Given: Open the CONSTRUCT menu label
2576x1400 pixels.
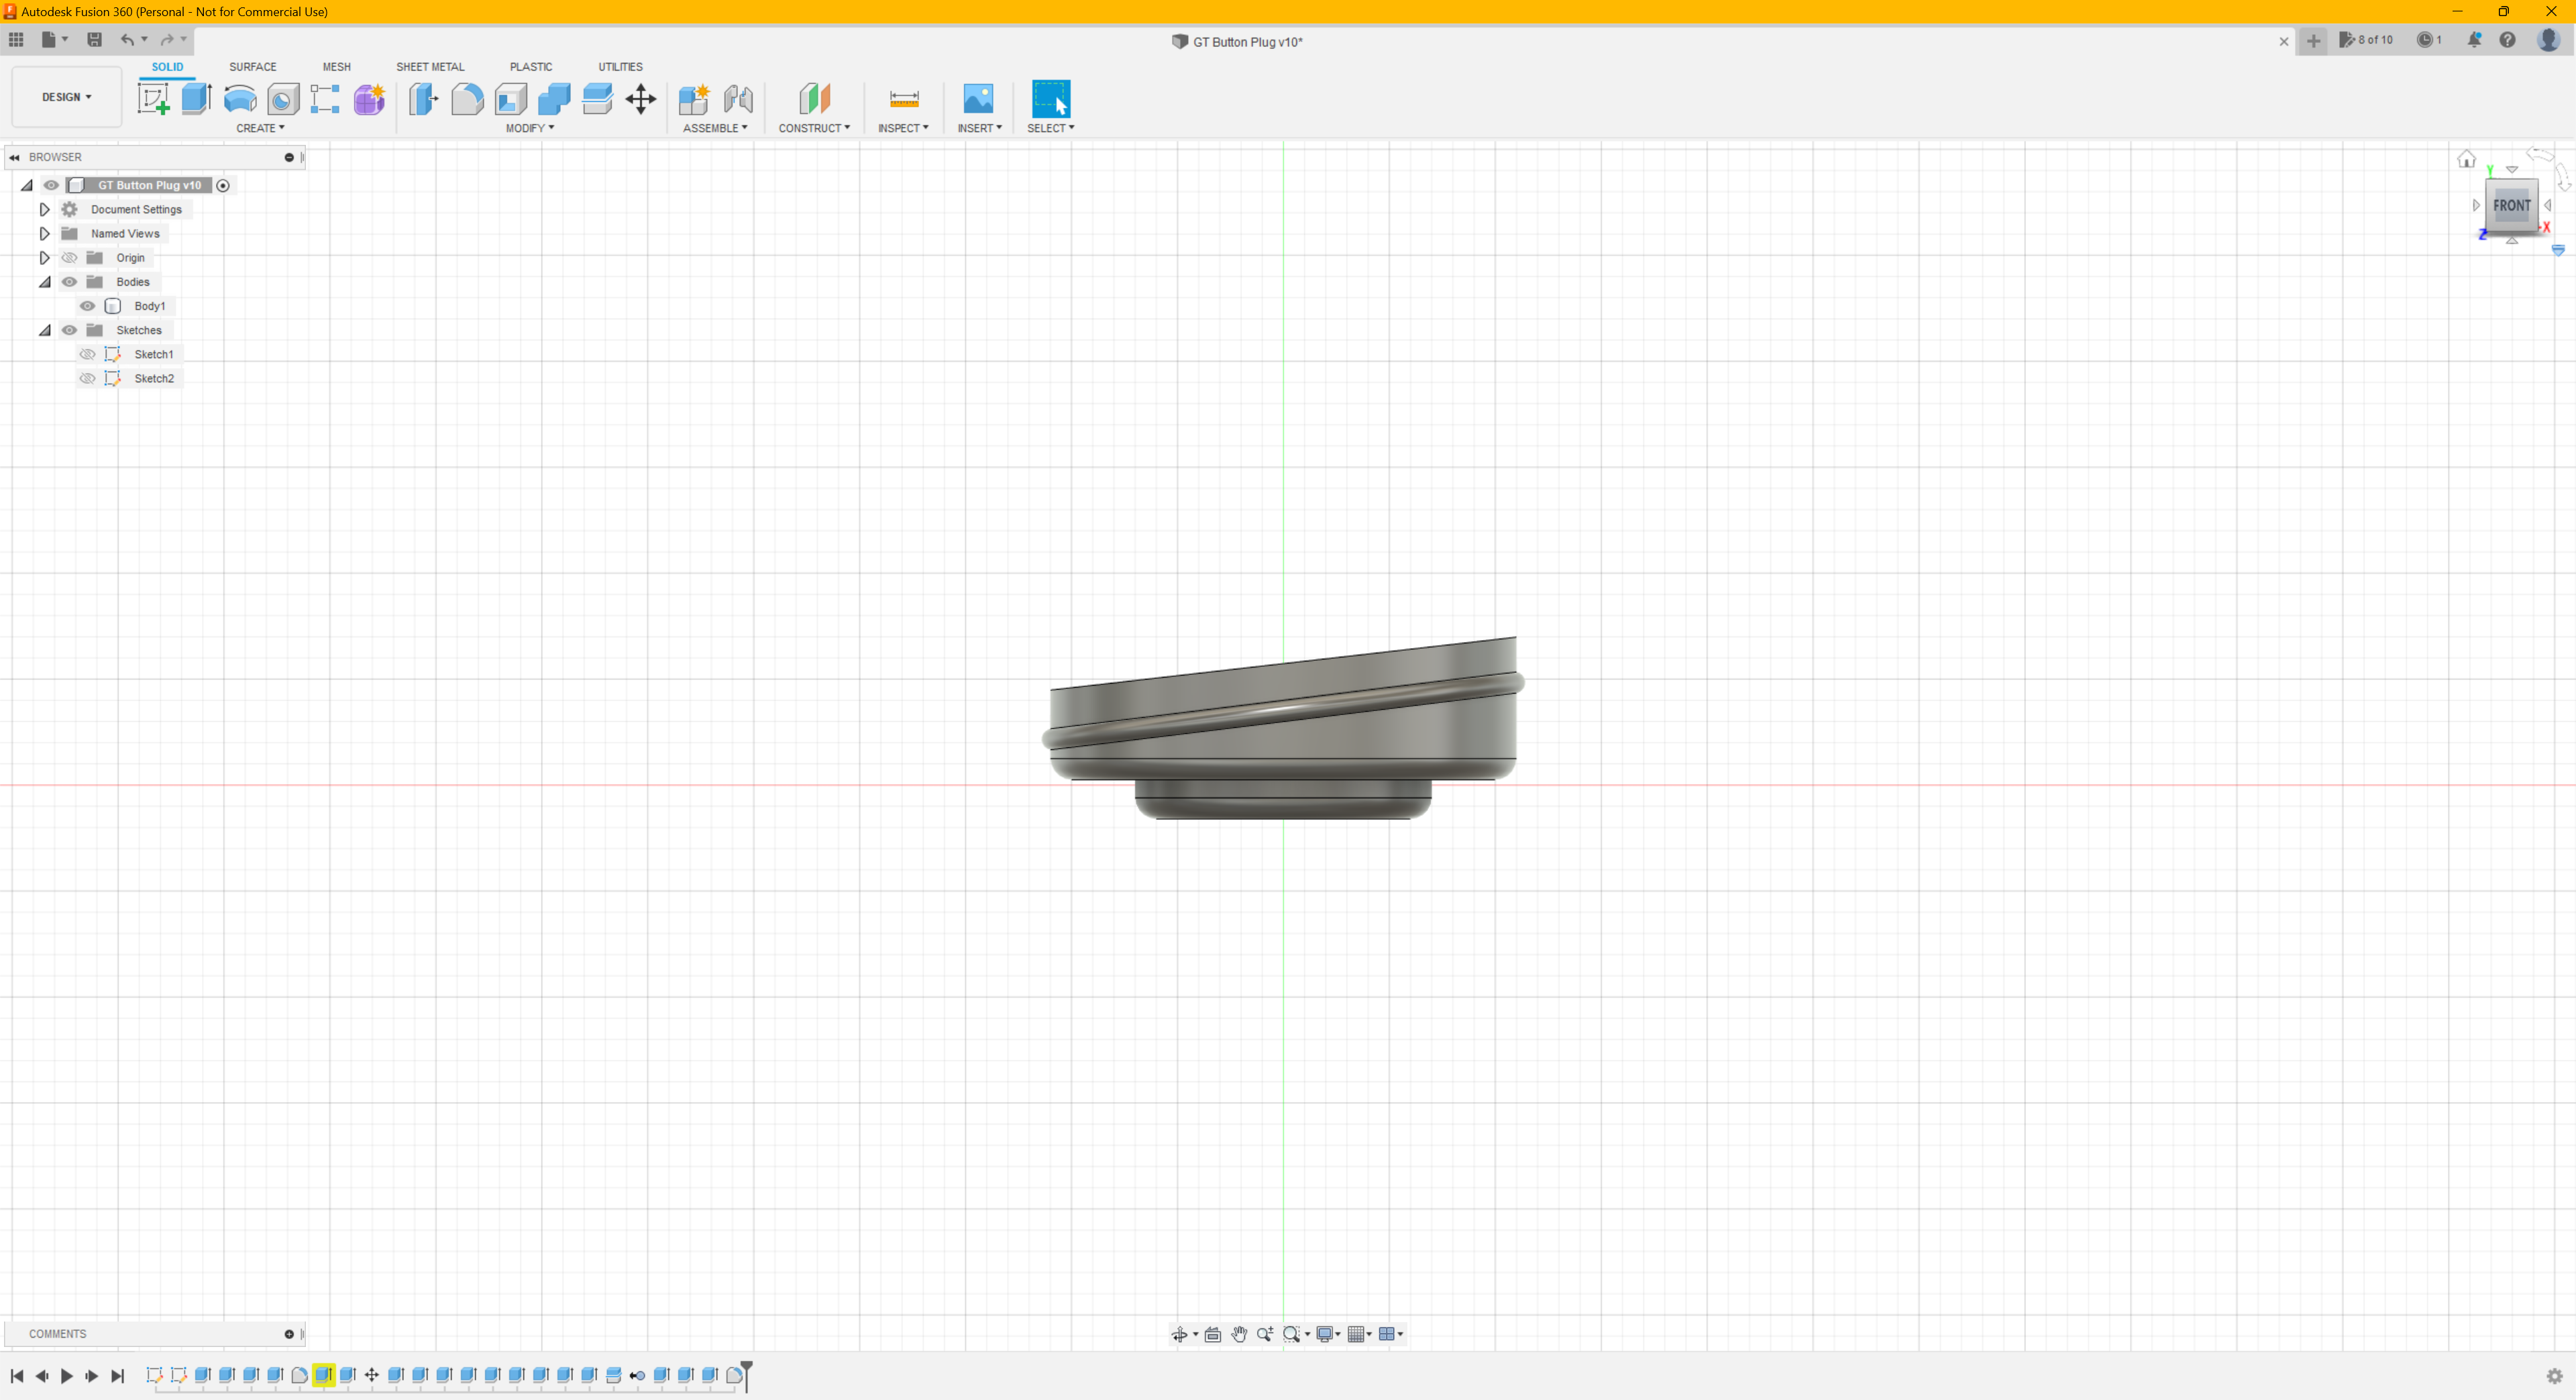Looking at the screenshot, I should point(814,128).
